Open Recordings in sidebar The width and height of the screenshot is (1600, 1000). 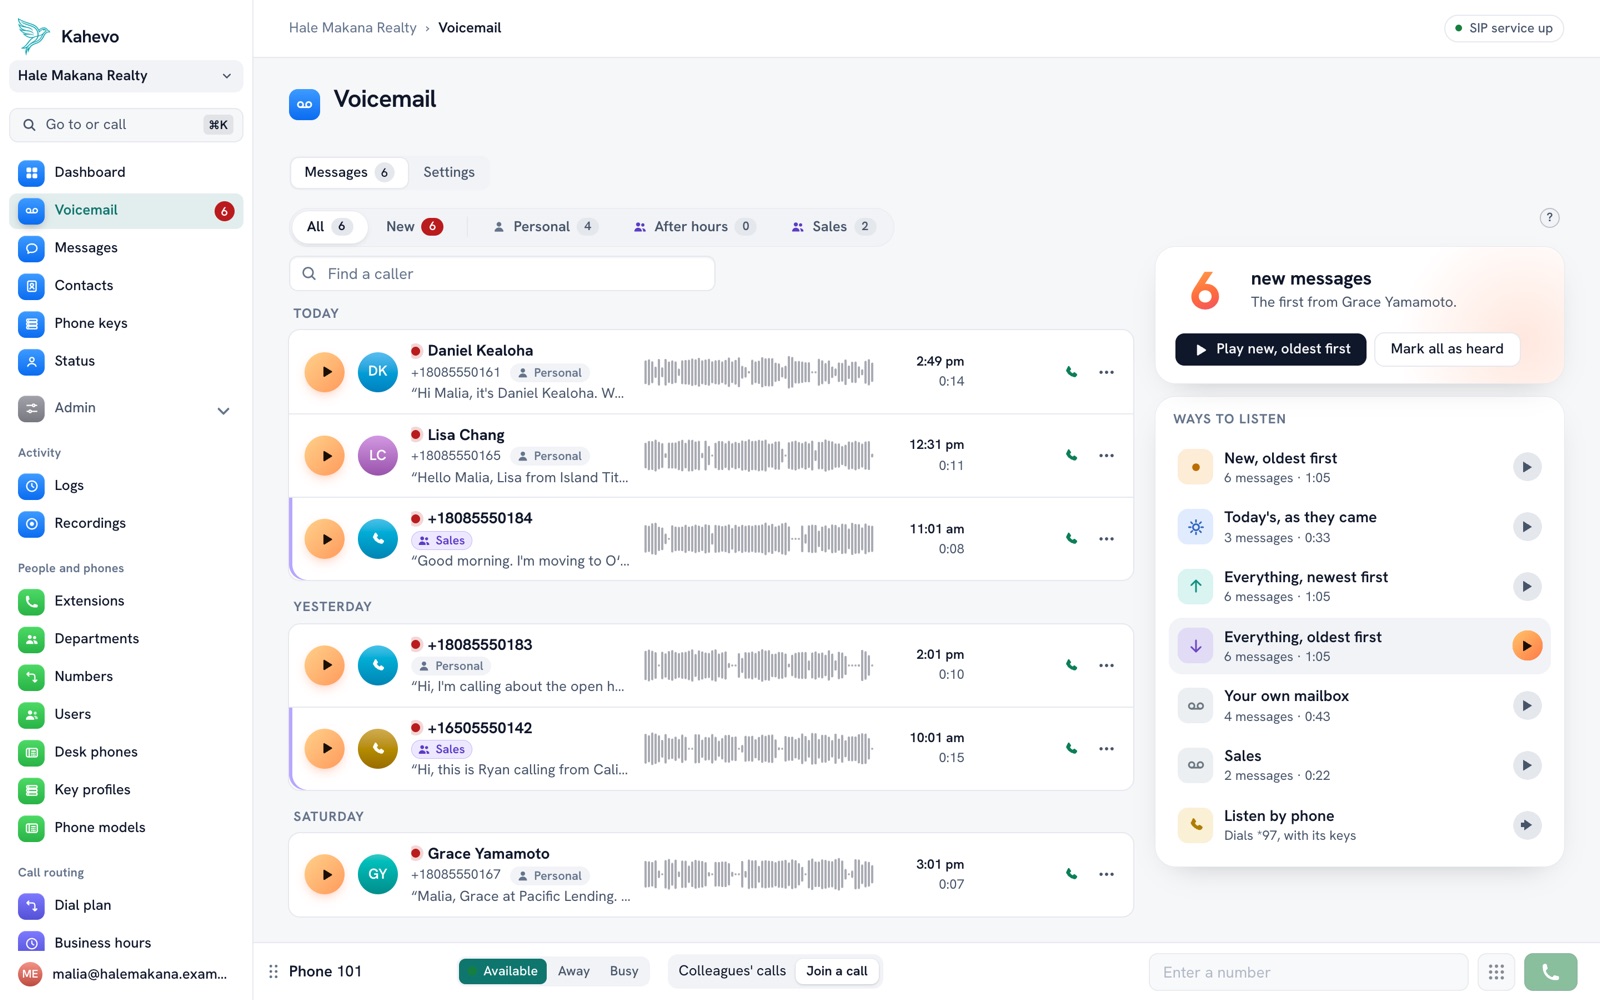(x=126, y=523)
